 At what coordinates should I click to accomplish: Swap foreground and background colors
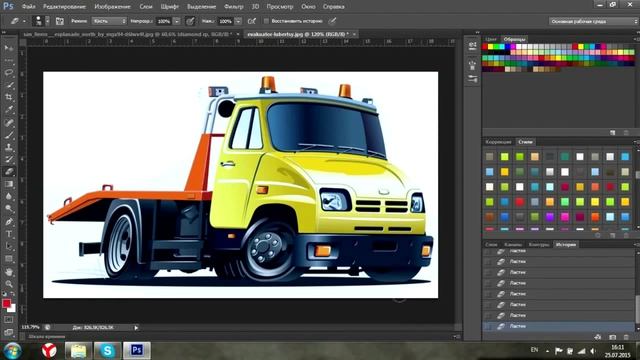[13, 294]
